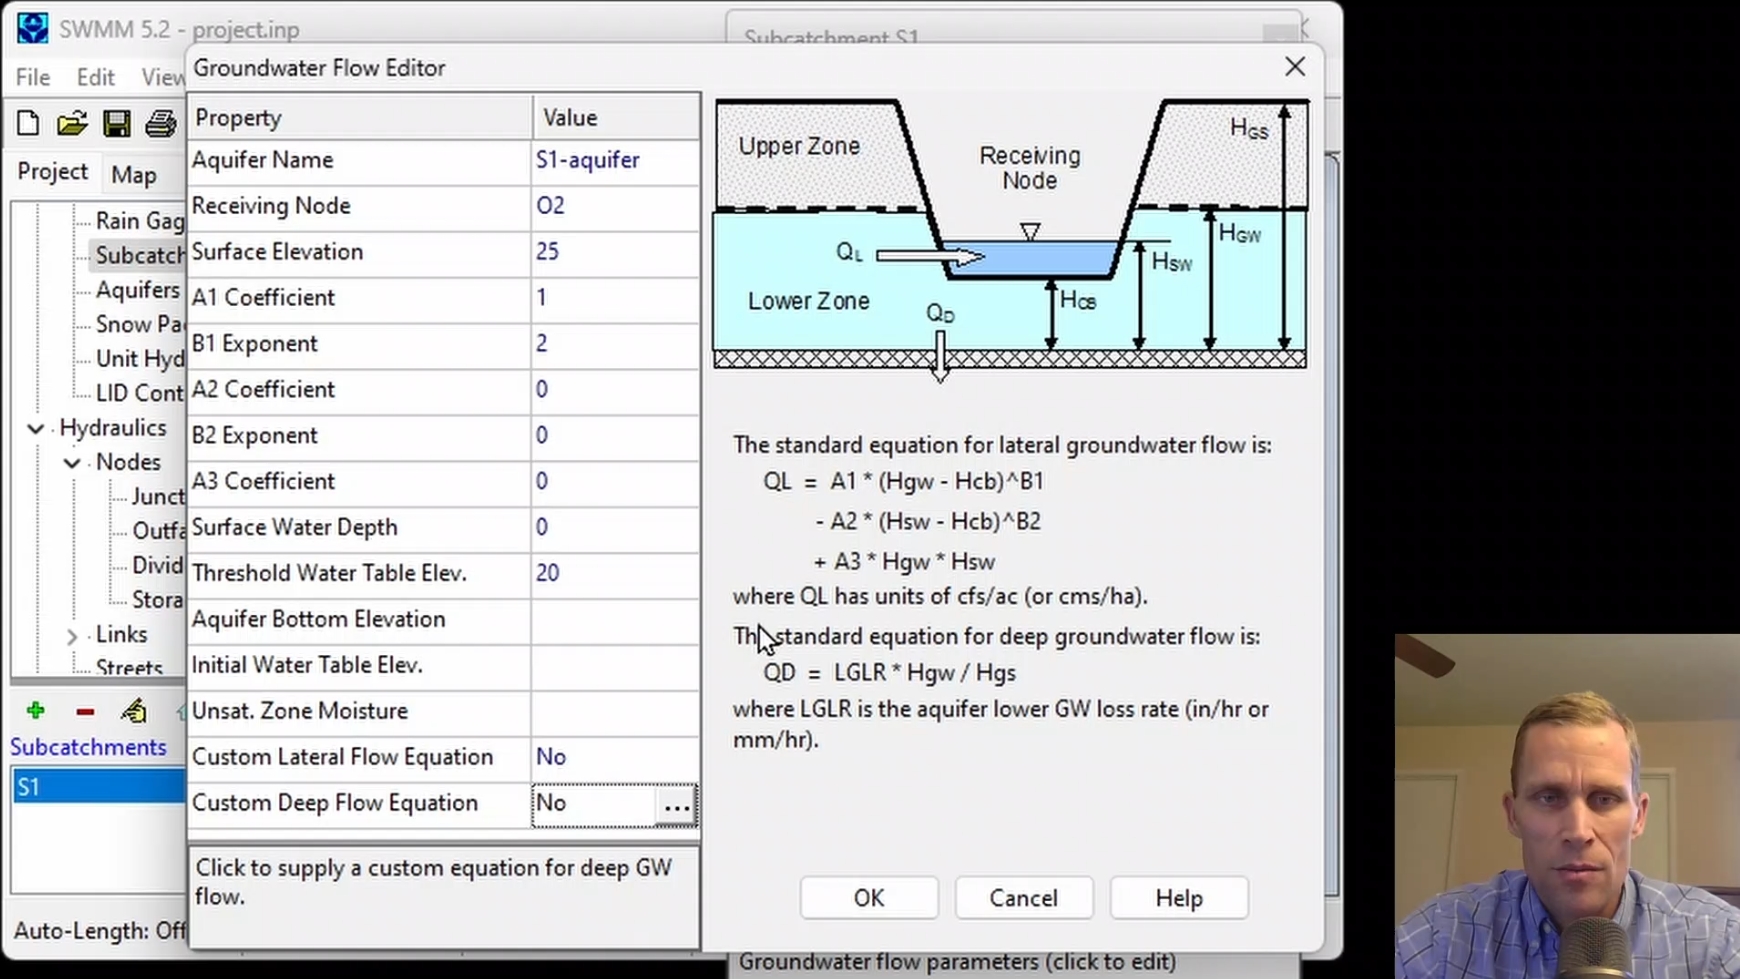
Task: Select Streets in the project tree
Action: (x=129, y=667)
